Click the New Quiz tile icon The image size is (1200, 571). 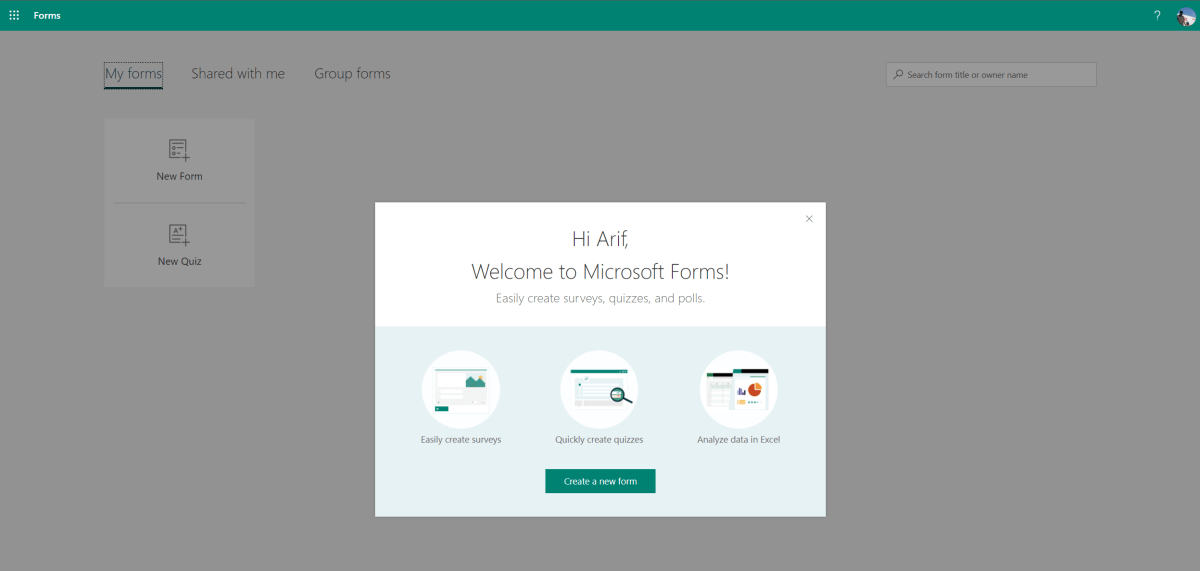coord(179,235)
